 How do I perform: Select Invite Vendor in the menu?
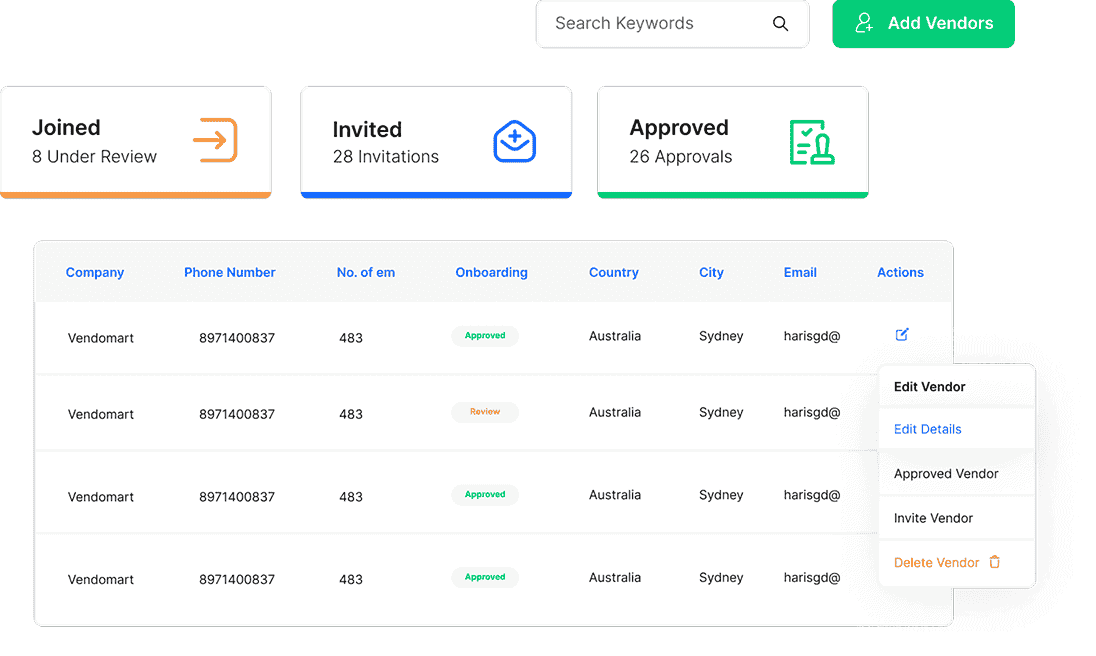point(933,518)
